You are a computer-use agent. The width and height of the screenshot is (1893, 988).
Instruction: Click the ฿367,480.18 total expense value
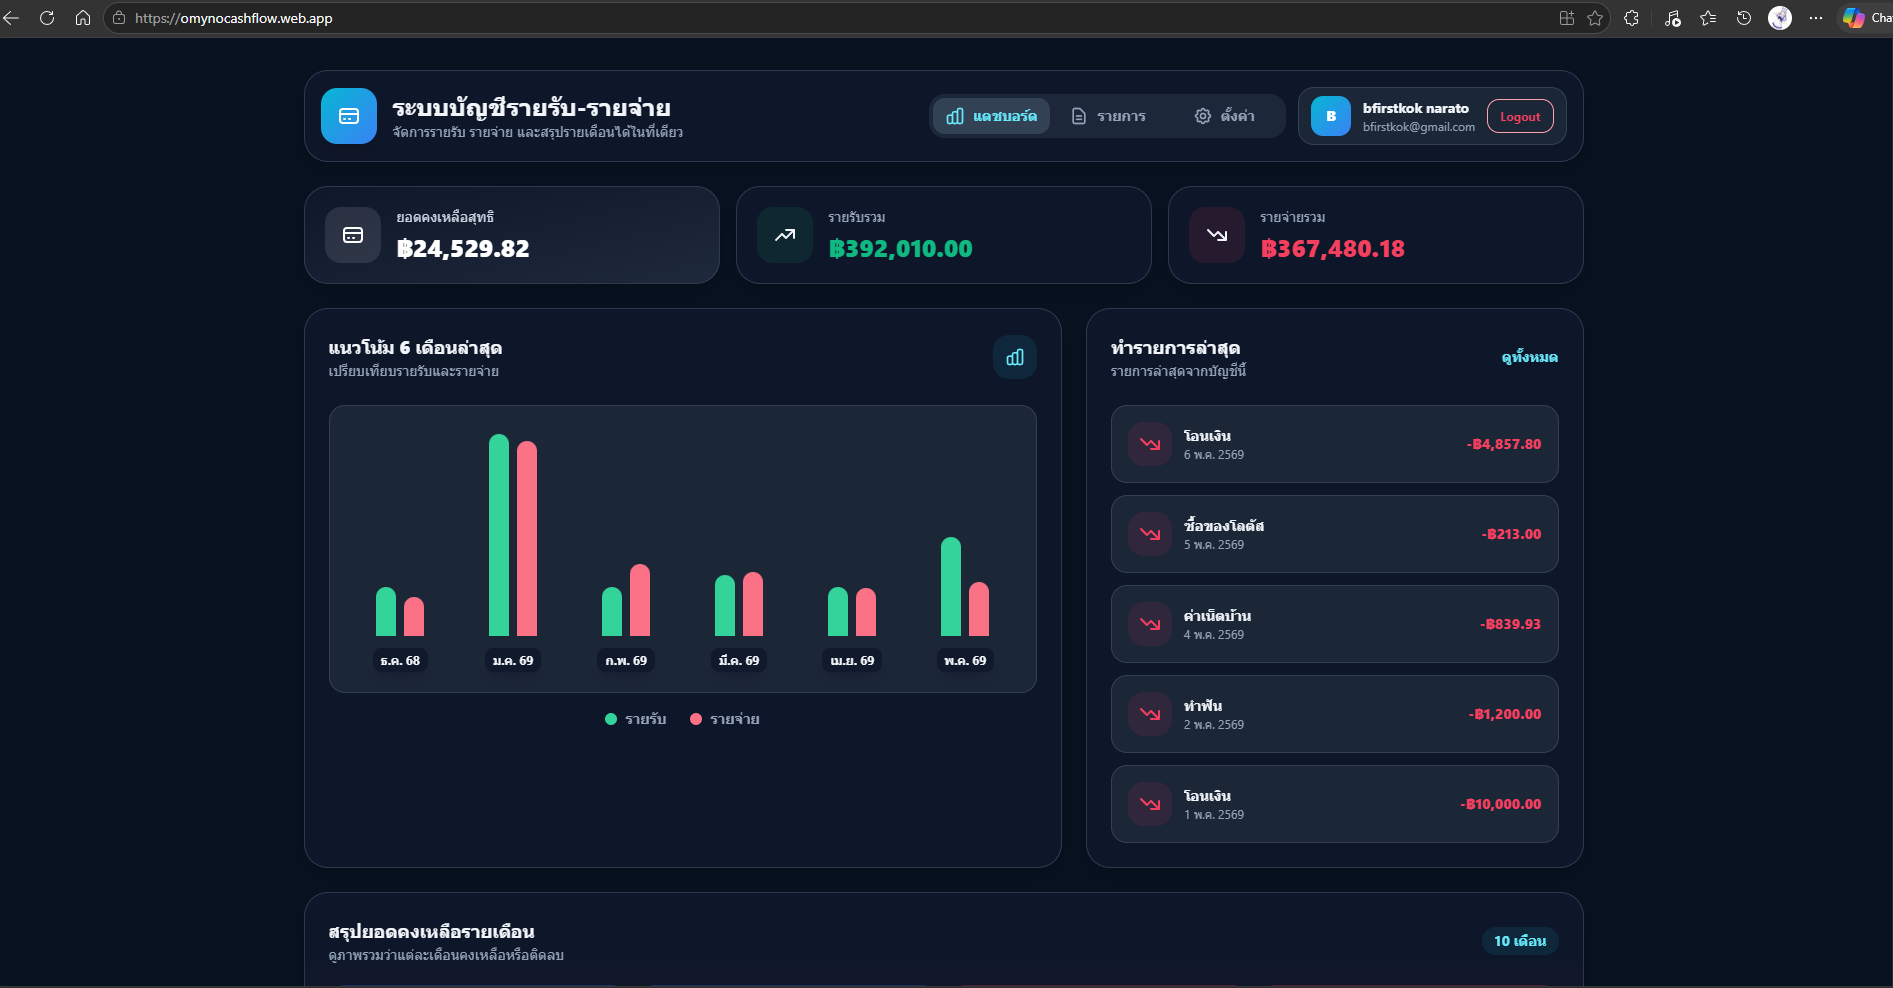pyautogui.click(x=1332, y=249)
